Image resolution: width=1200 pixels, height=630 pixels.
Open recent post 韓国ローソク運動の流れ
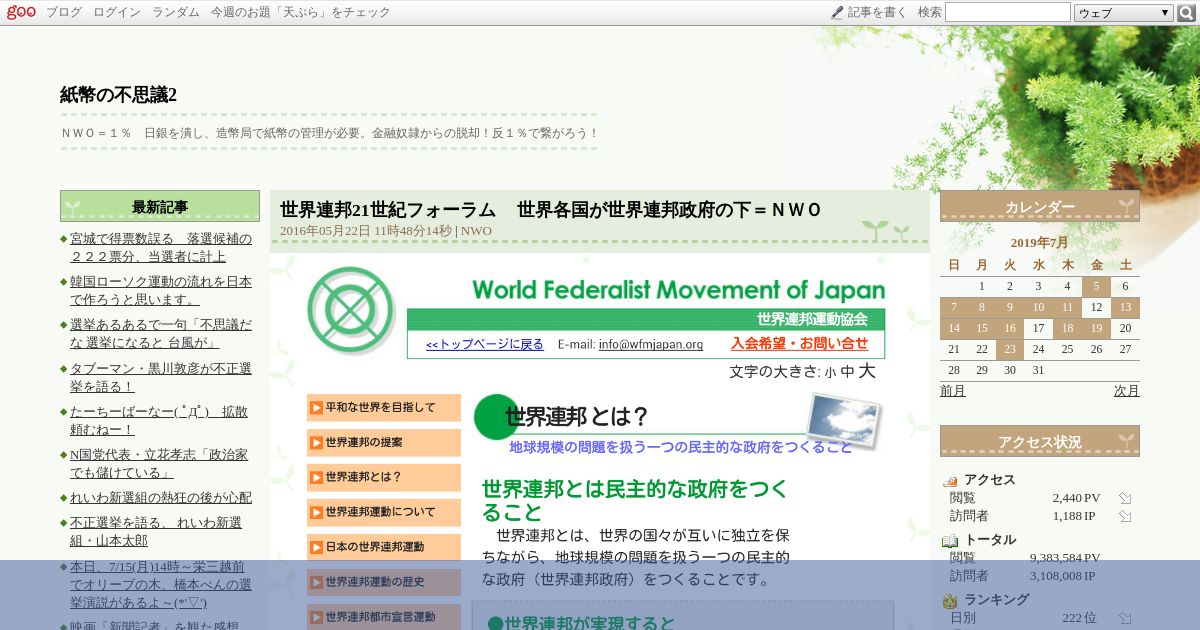coord(160,291)
